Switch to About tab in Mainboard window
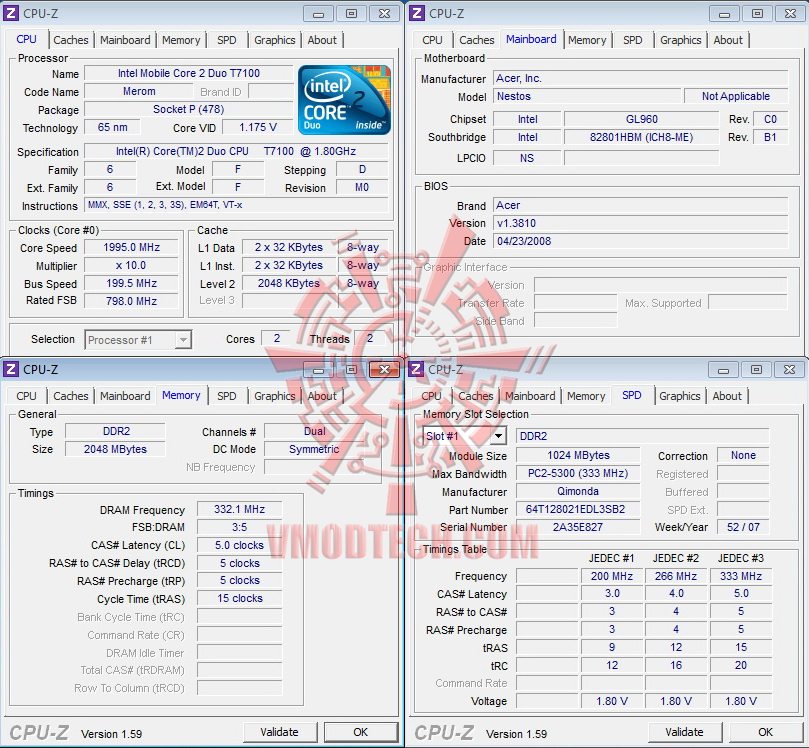 pos(728,40)
